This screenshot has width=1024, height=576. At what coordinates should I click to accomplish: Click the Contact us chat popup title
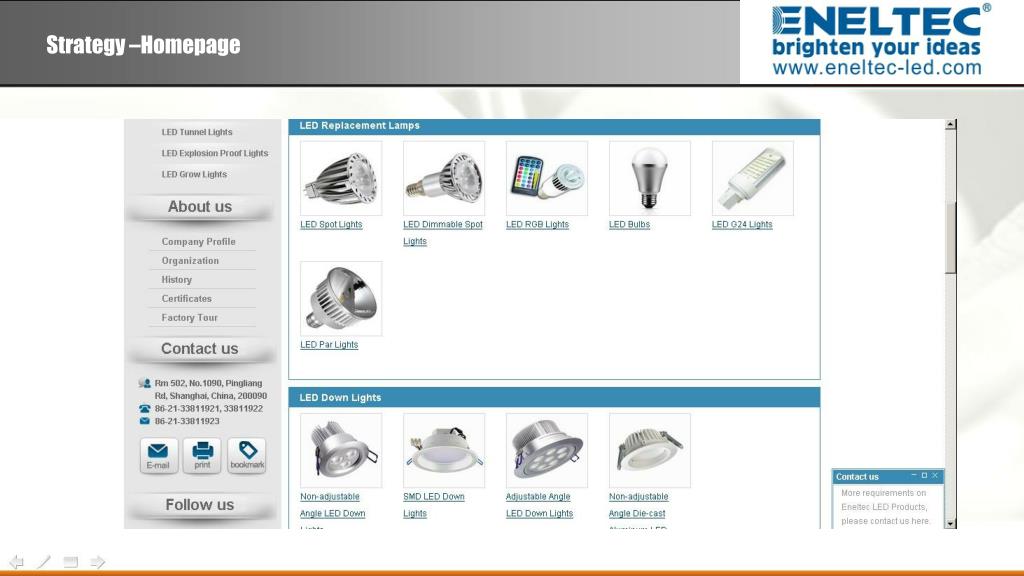pyautogui.click(x=857, y=477)
